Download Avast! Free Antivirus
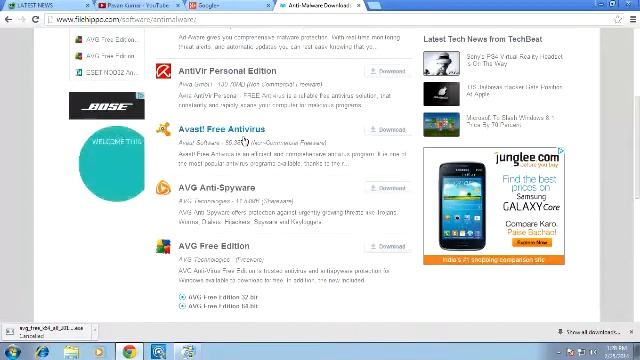 (388, 130)
